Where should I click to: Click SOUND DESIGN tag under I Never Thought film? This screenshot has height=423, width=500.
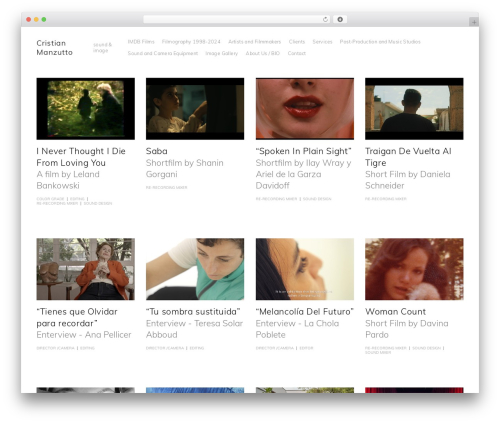(98, 203)
